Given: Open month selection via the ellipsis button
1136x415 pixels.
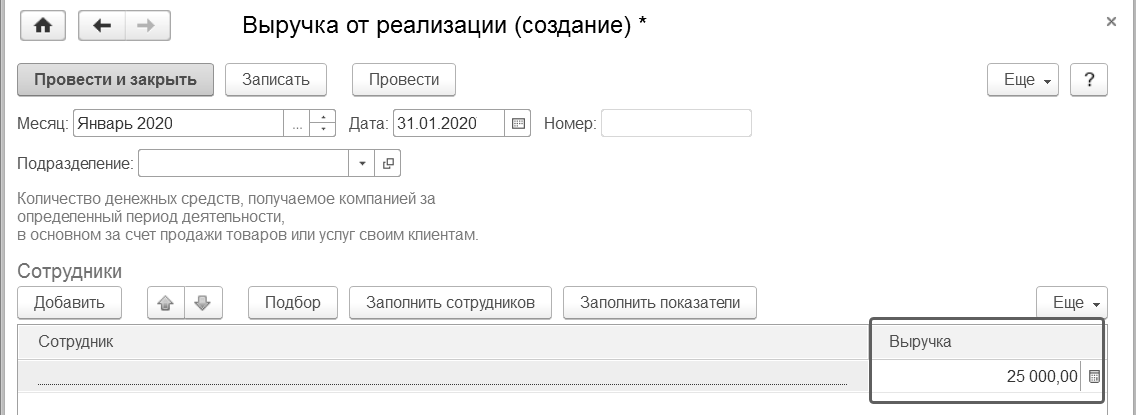Looking at the screenshot, I should (296, 123).
